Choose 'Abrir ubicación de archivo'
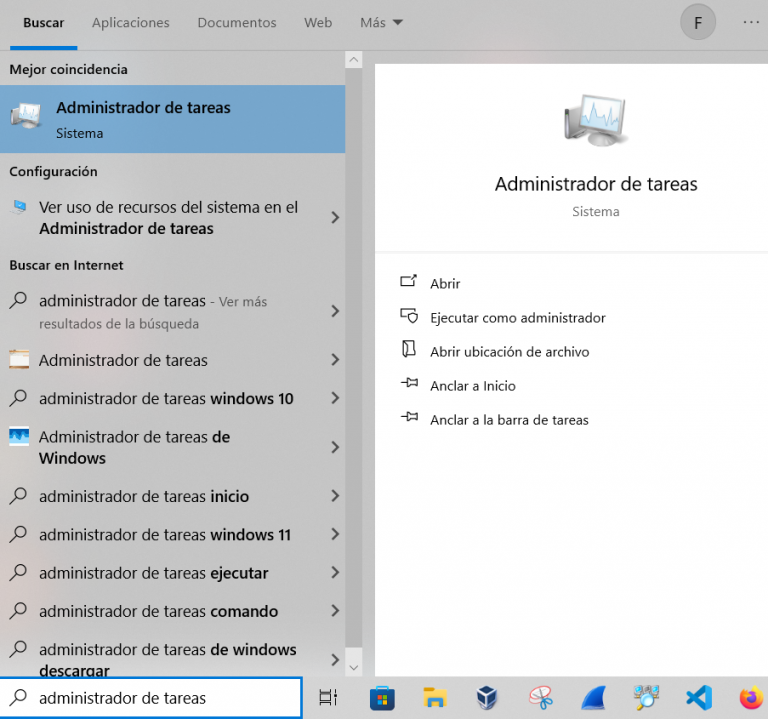768x719 pixels. coord(509,352)
